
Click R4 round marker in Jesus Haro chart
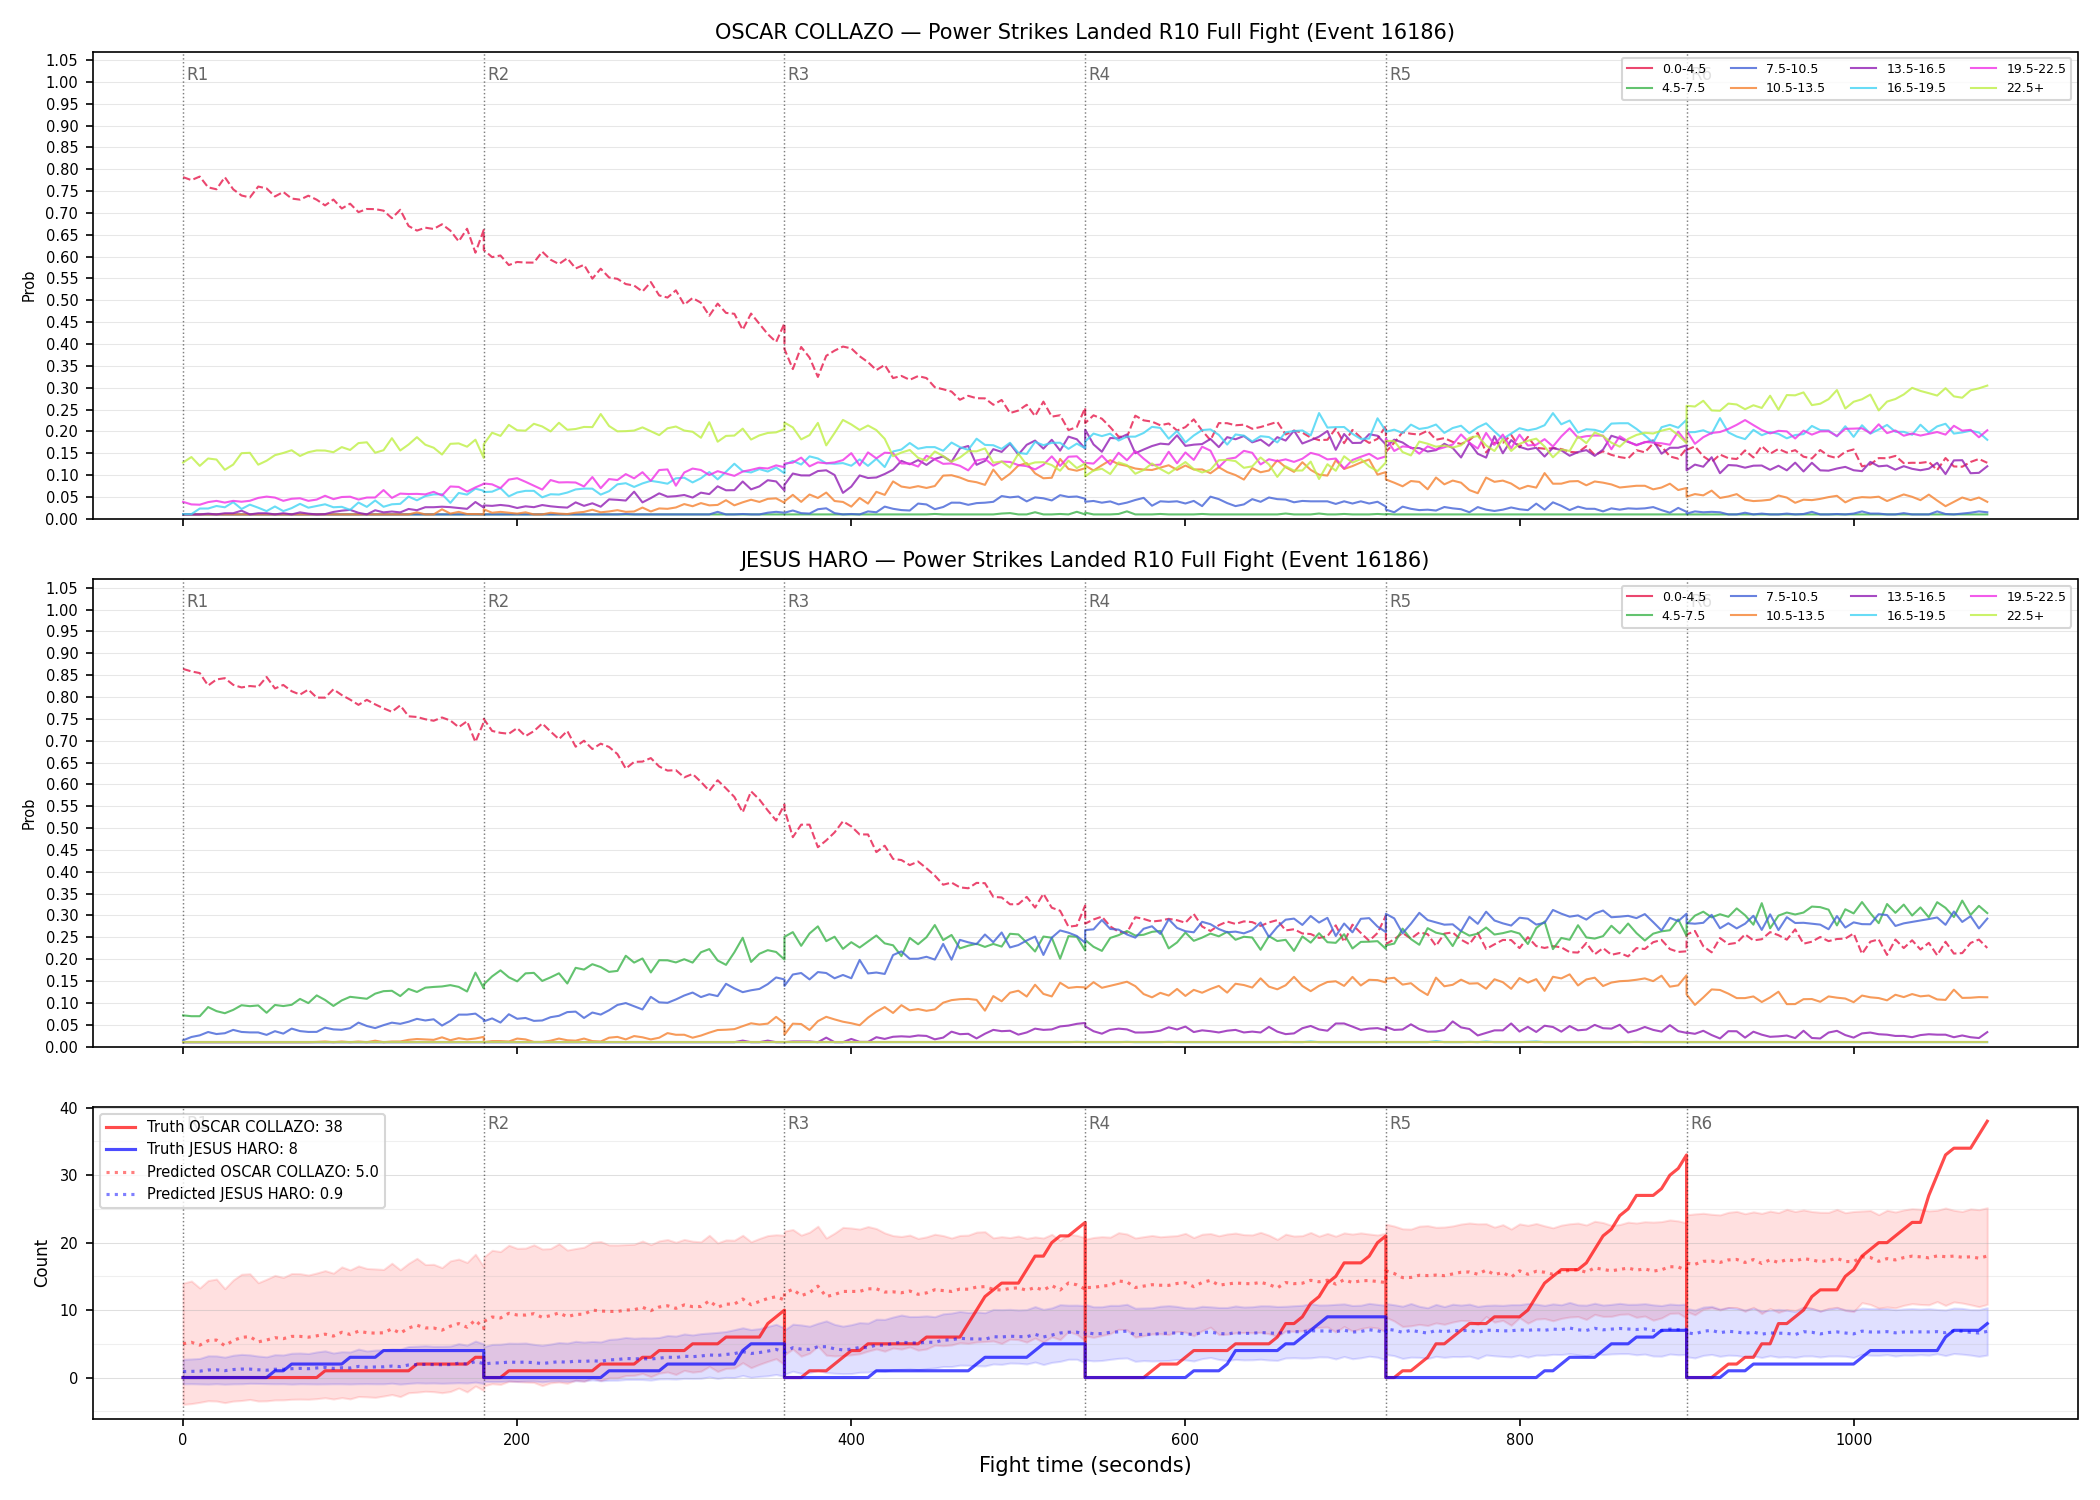pos(1099,601)
